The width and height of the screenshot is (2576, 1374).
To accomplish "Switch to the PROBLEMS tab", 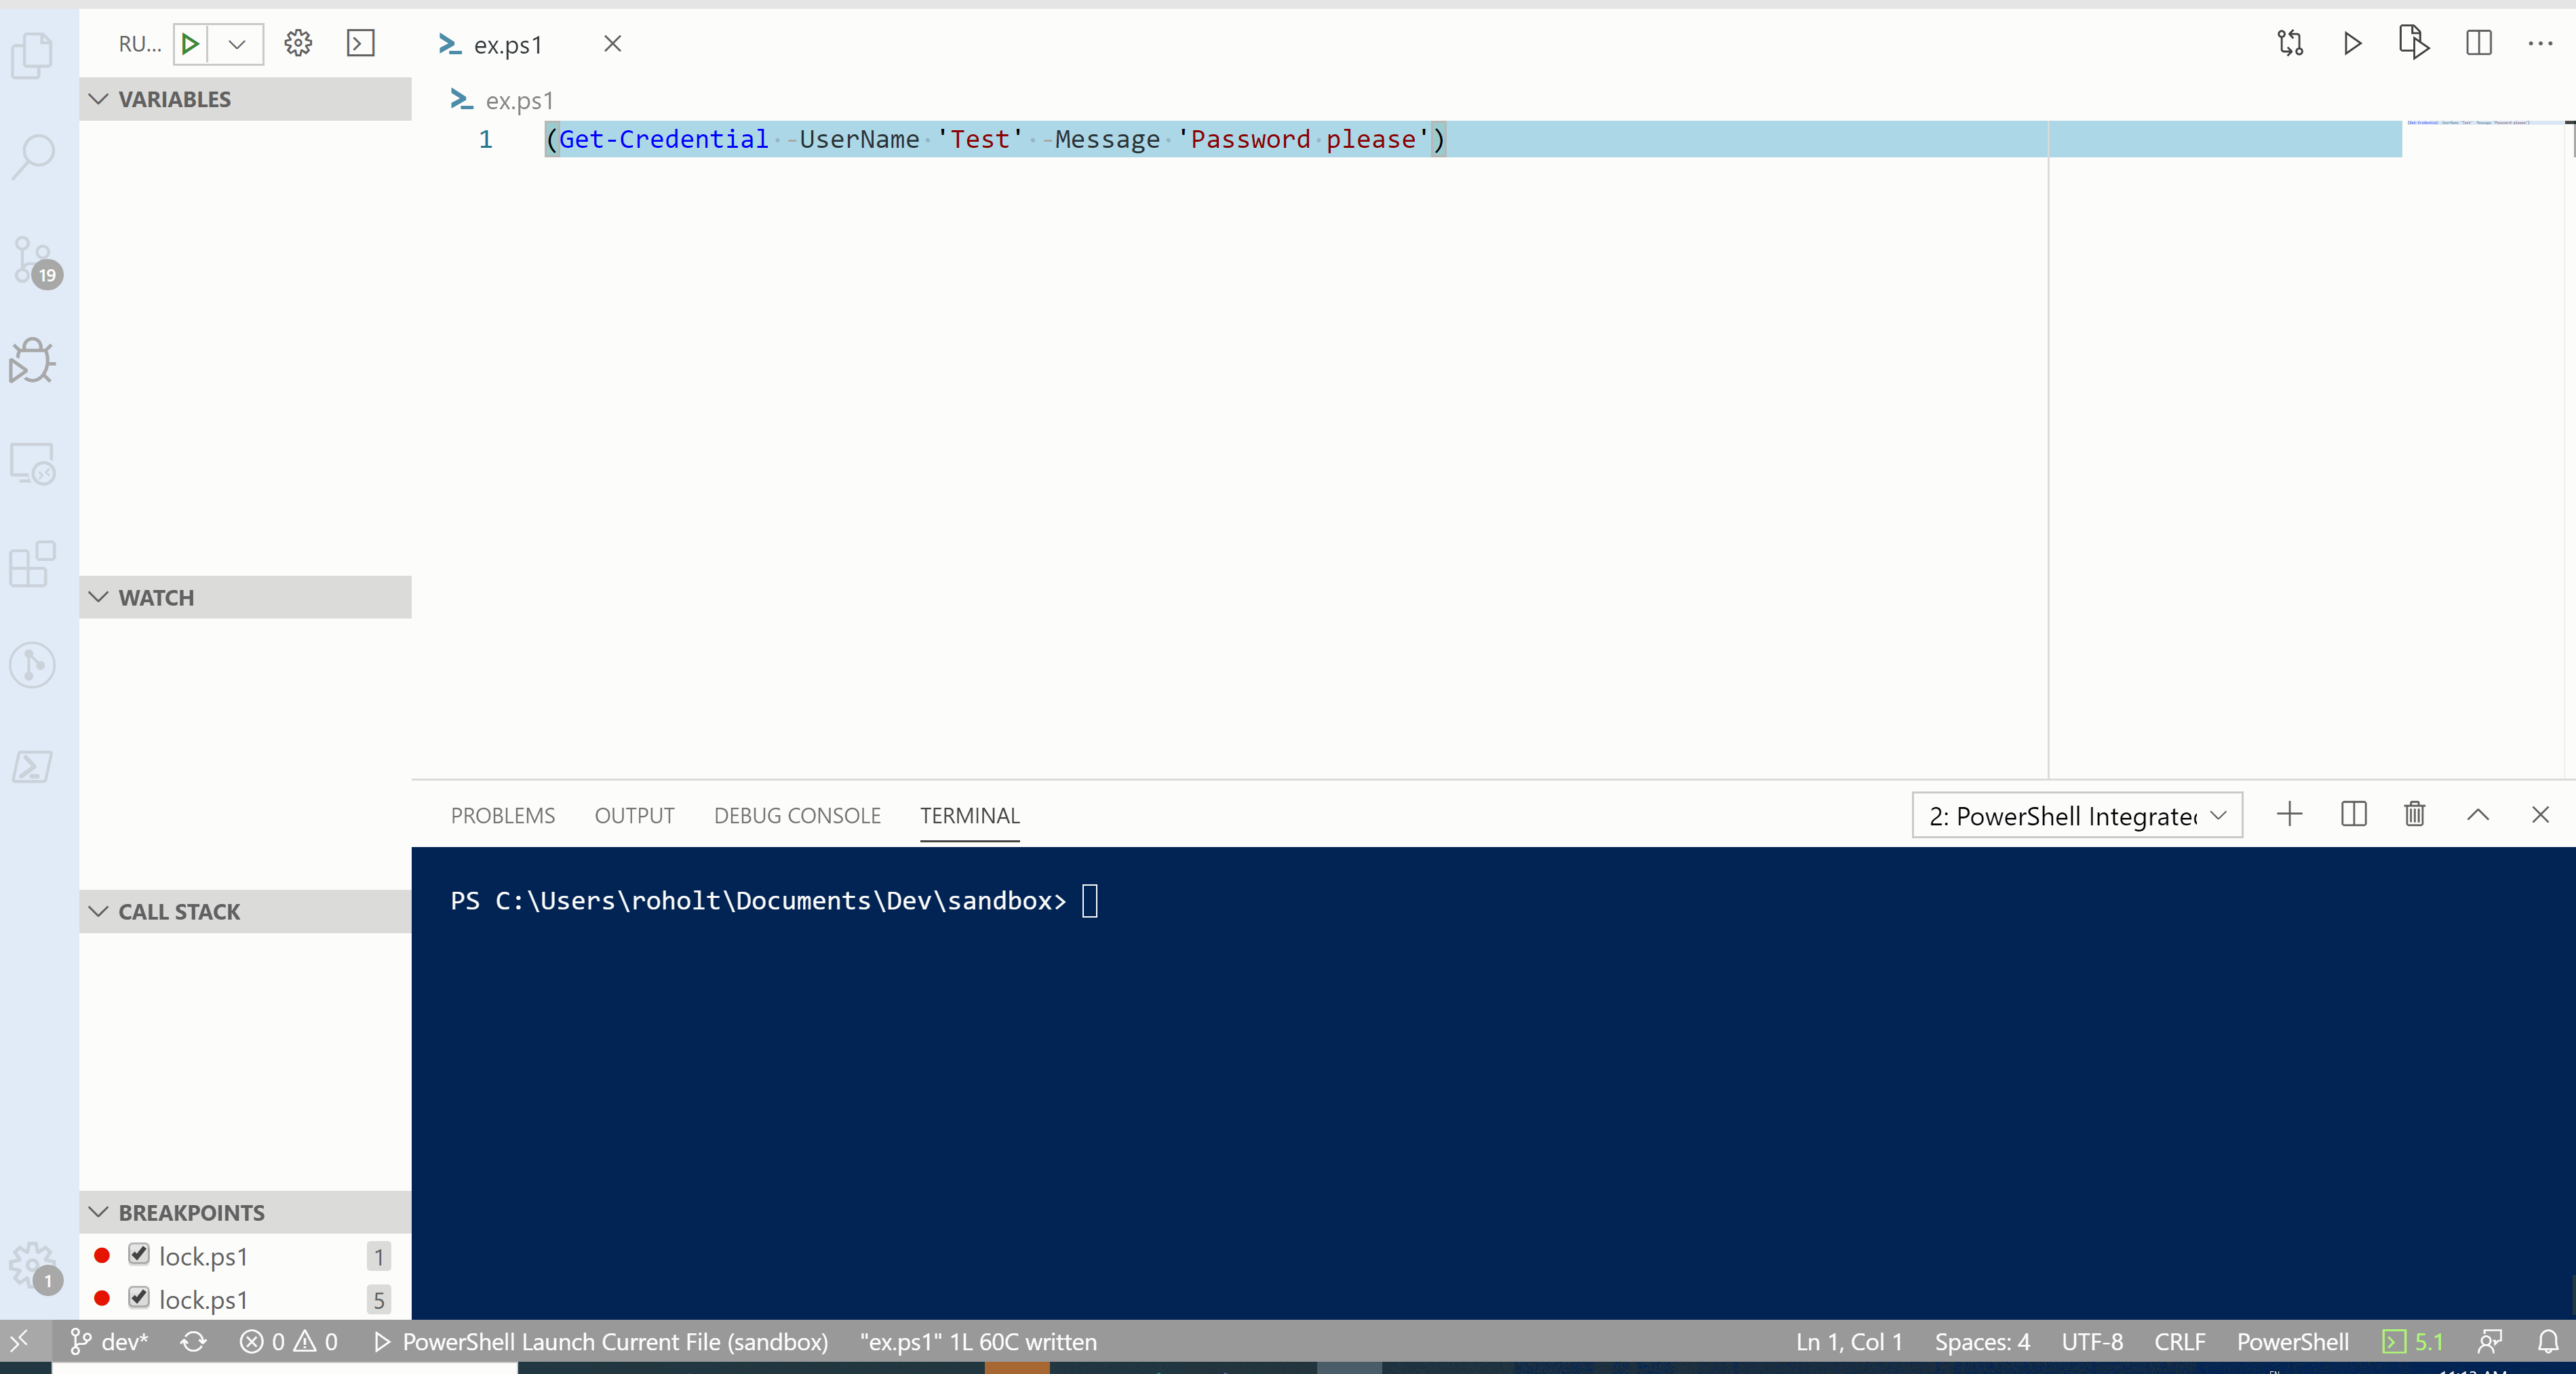I will [502, 815].
